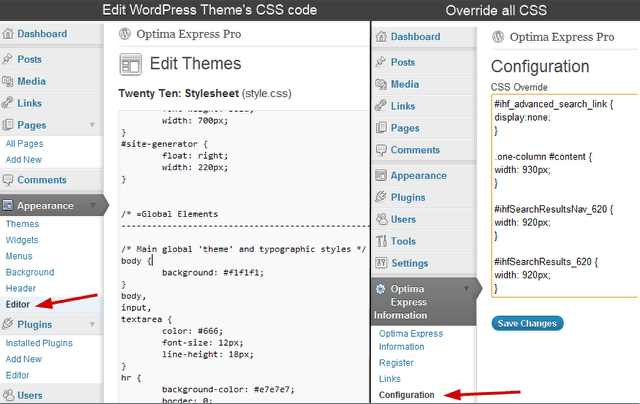Viewport: 640px width, 404px height.
Task: Click the Optima Express gear icon
Action: pyautogui.click(x=380, y=289)
